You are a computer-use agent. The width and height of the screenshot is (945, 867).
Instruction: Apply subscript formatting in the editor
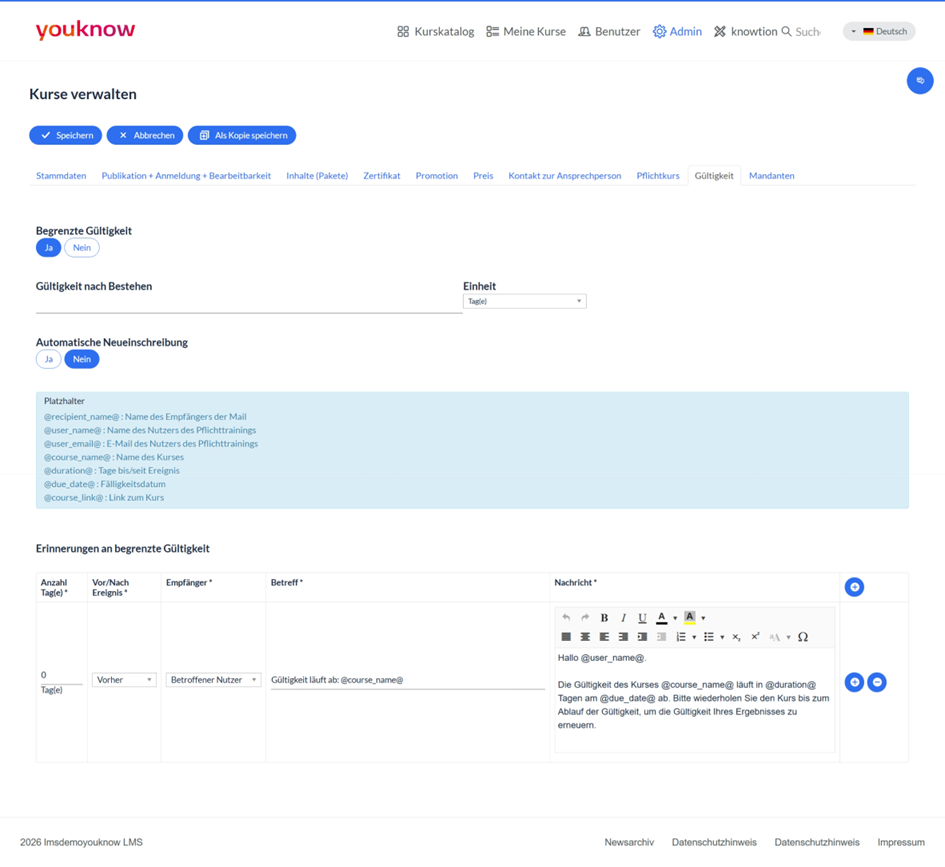pyautogui.click(x=736, y=637)
